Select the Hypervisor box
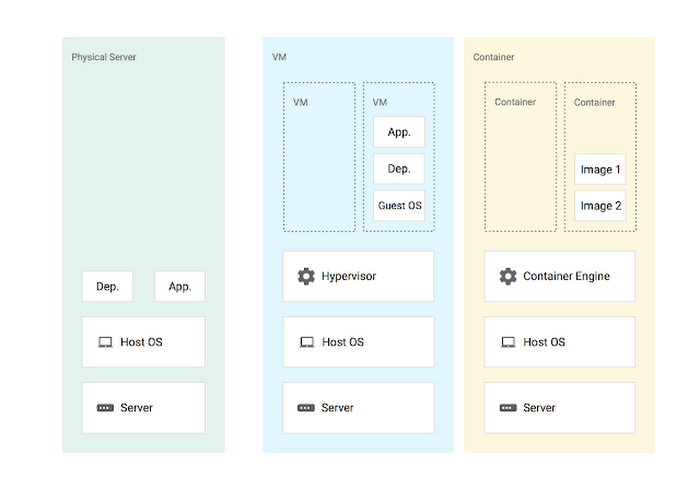This screenshot has width=700, height=489. pos(358,276)
